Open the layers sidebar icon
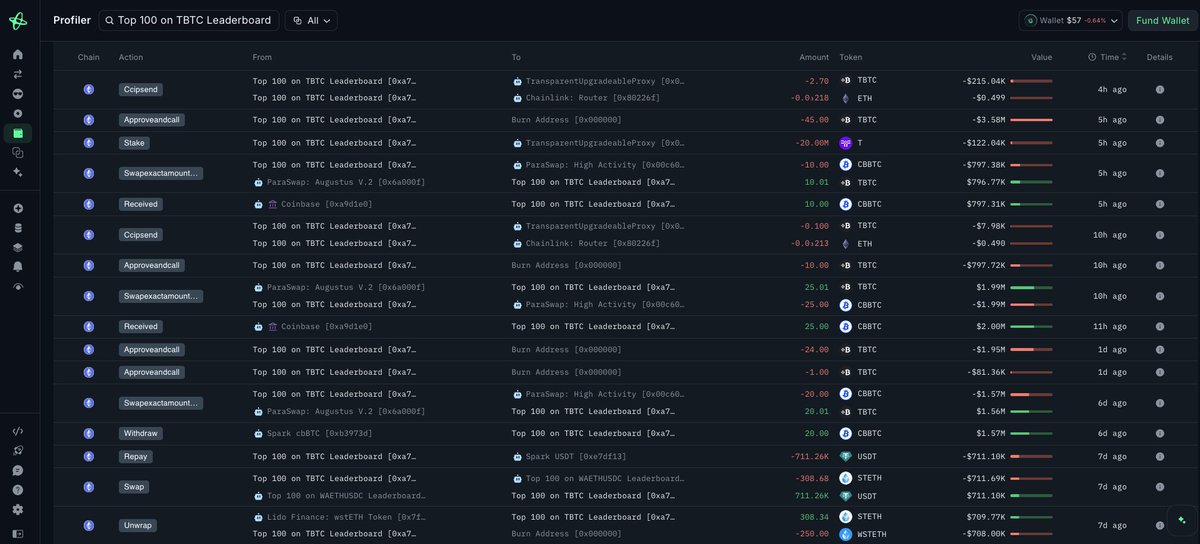Screen dimensions: 1200x544 (x=18, y=247)
